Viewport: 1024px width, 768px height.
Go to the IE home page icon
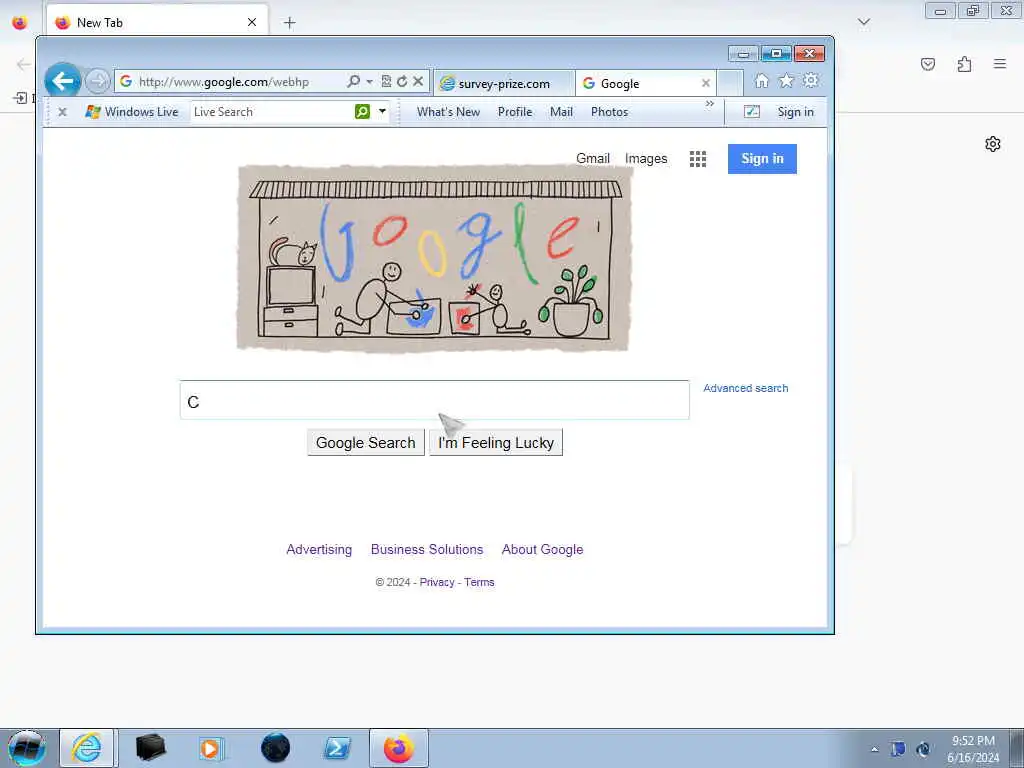(x=761, y=81)
